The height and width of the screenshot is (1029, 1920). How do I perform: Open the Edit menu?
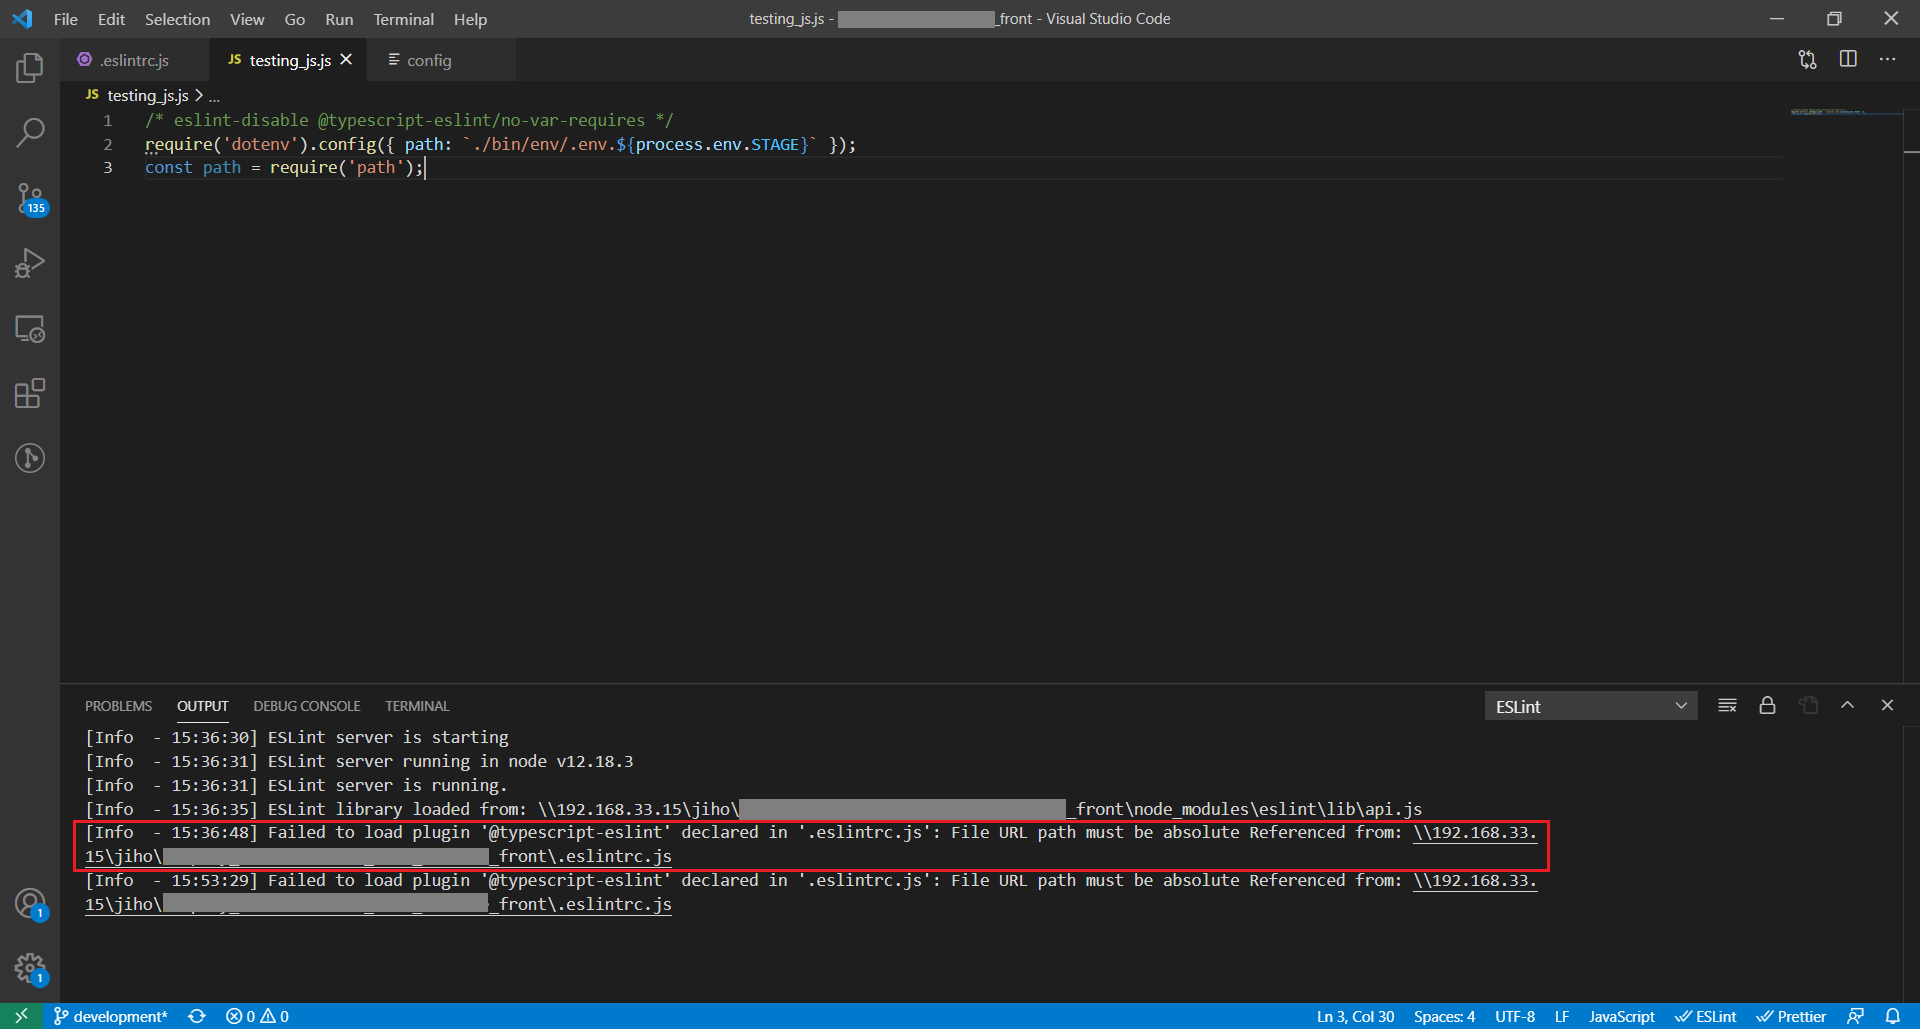111,19
